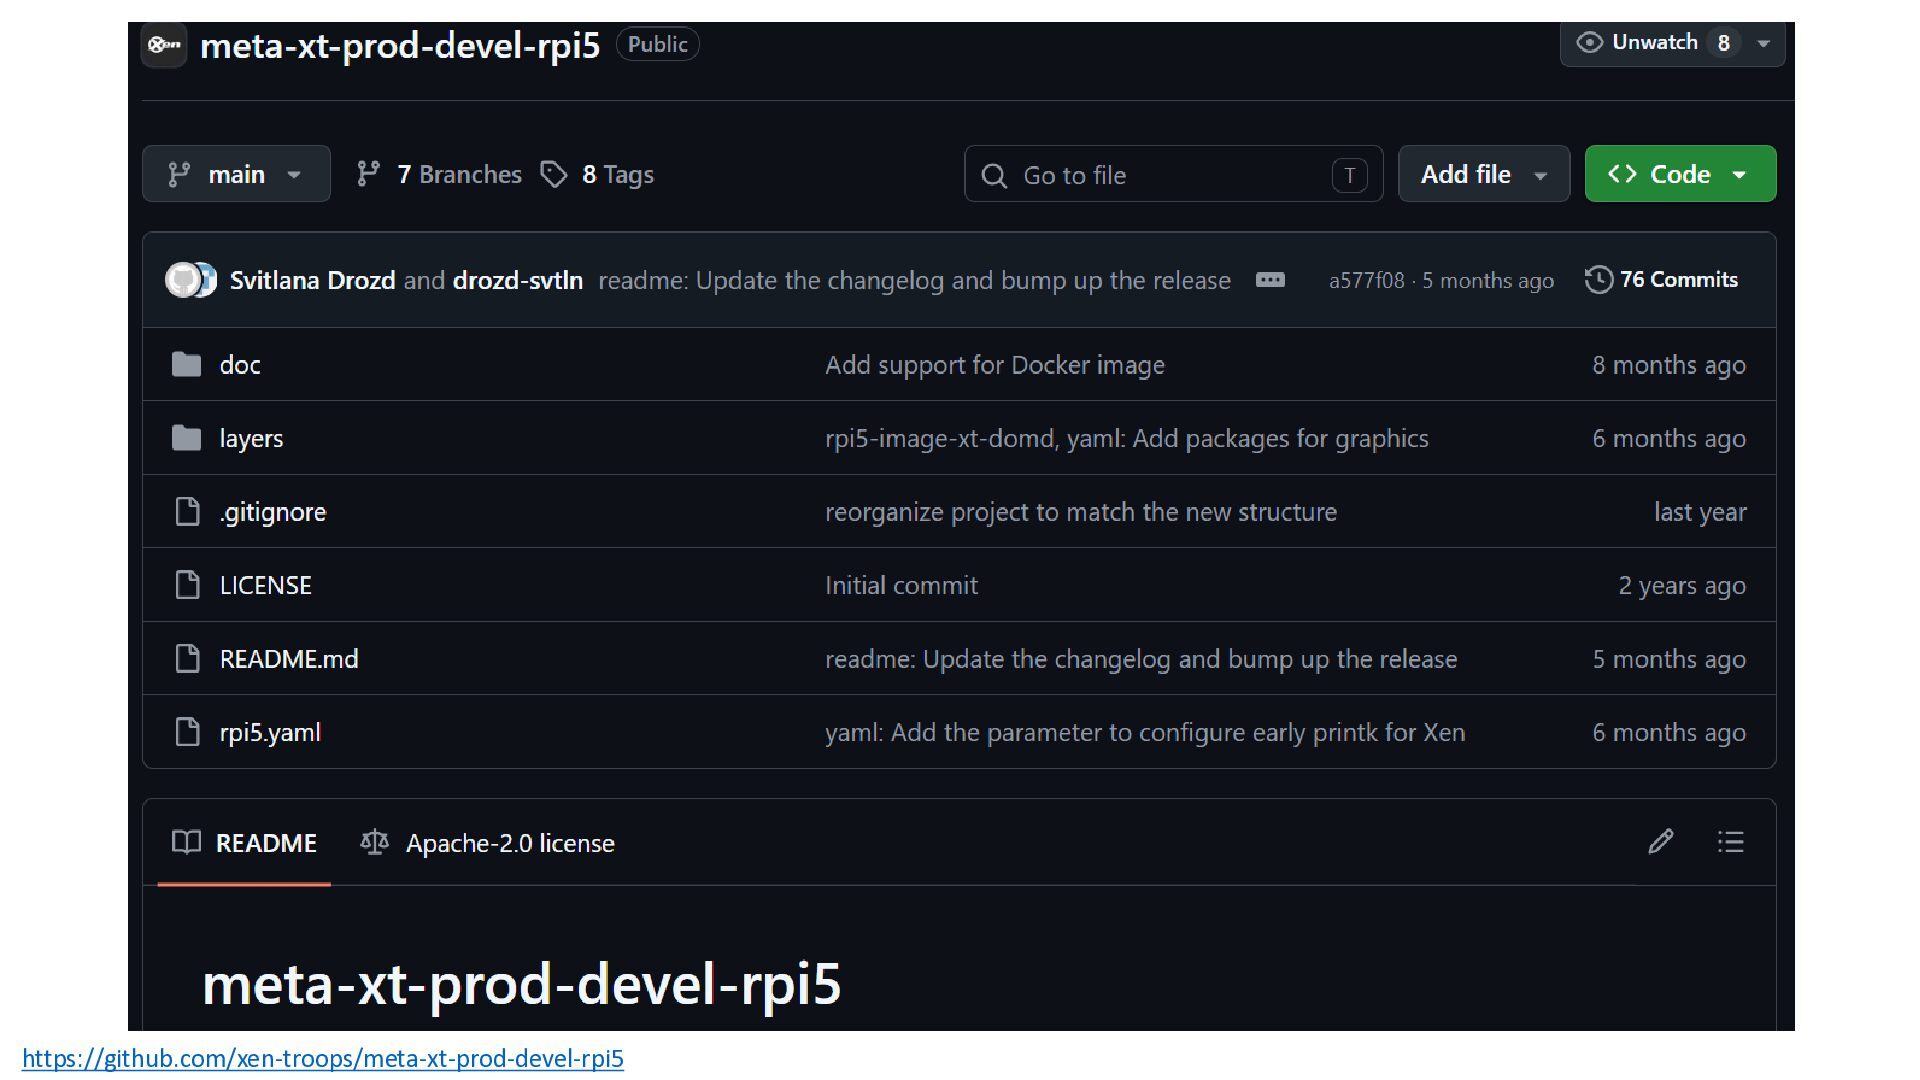Image resolution: width=1920 pixels, height=1080 pixels.
Task: View the 8 Tags link
Action: 597,175
